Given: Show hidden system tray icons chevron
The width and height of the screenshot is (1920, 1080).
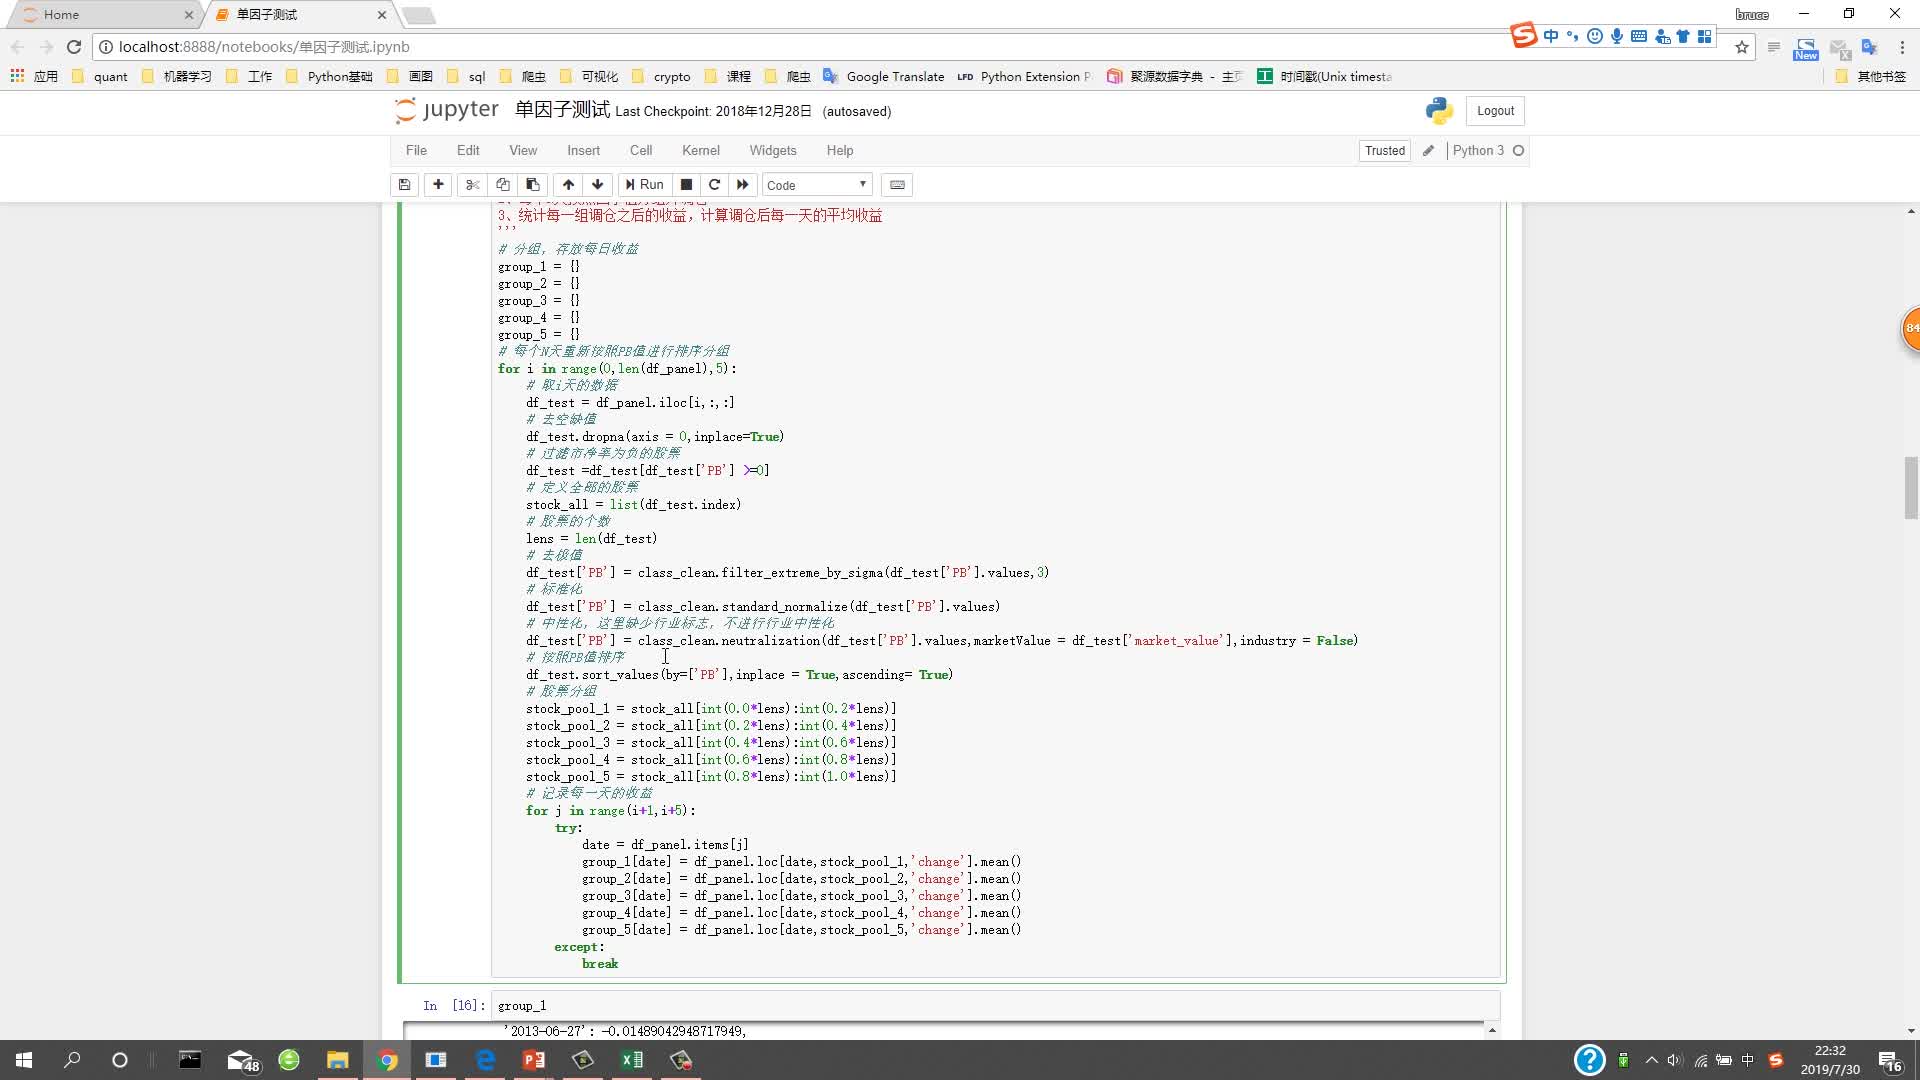Looking at the screenshot, I should coord(1651,1060).
